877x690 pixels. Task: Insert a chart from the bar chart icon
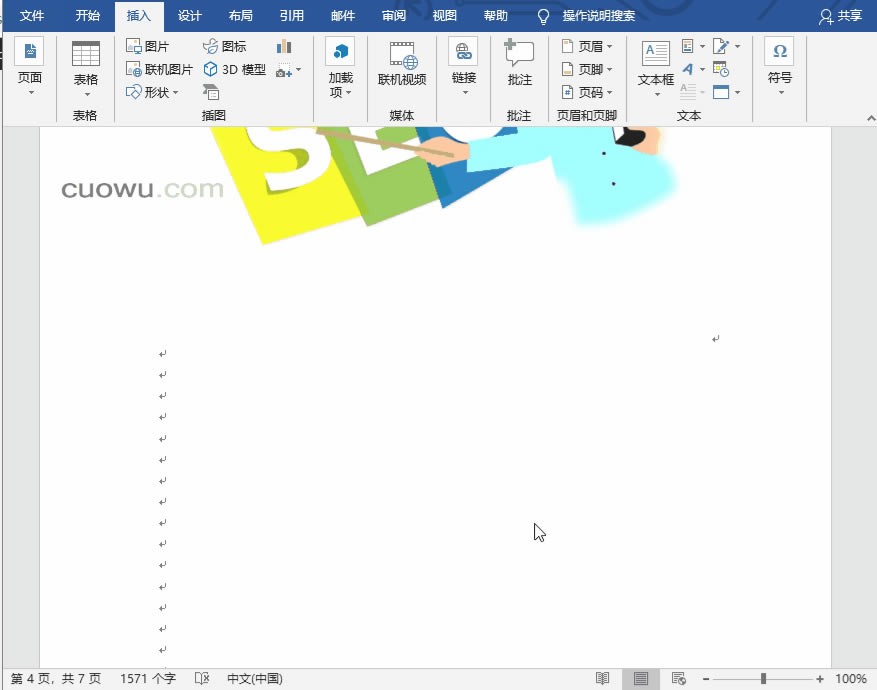284,46
